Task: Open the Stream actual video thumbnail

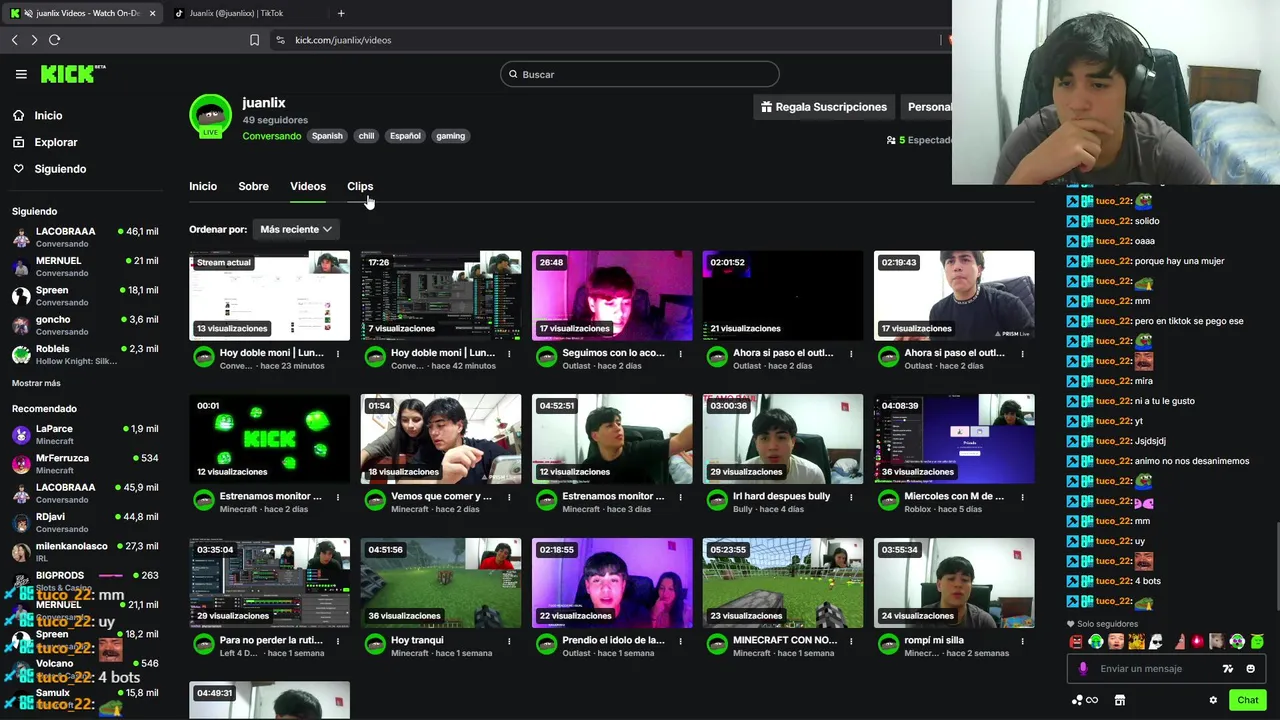Action: (x=269, y=295)
